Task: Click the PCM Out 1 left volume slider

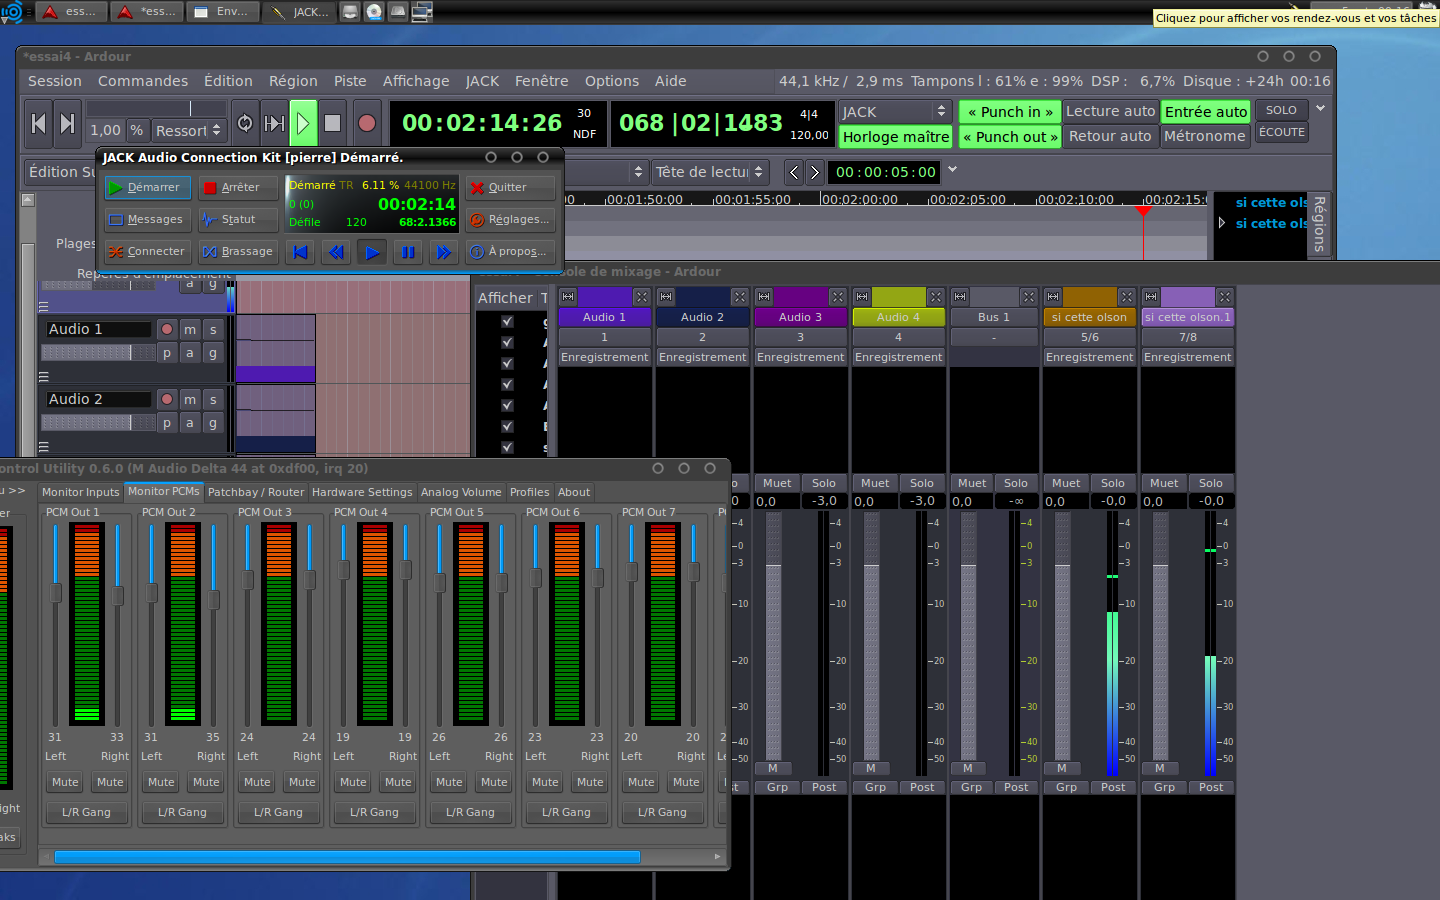Action: pyautogui.click(x=55, y=625)
